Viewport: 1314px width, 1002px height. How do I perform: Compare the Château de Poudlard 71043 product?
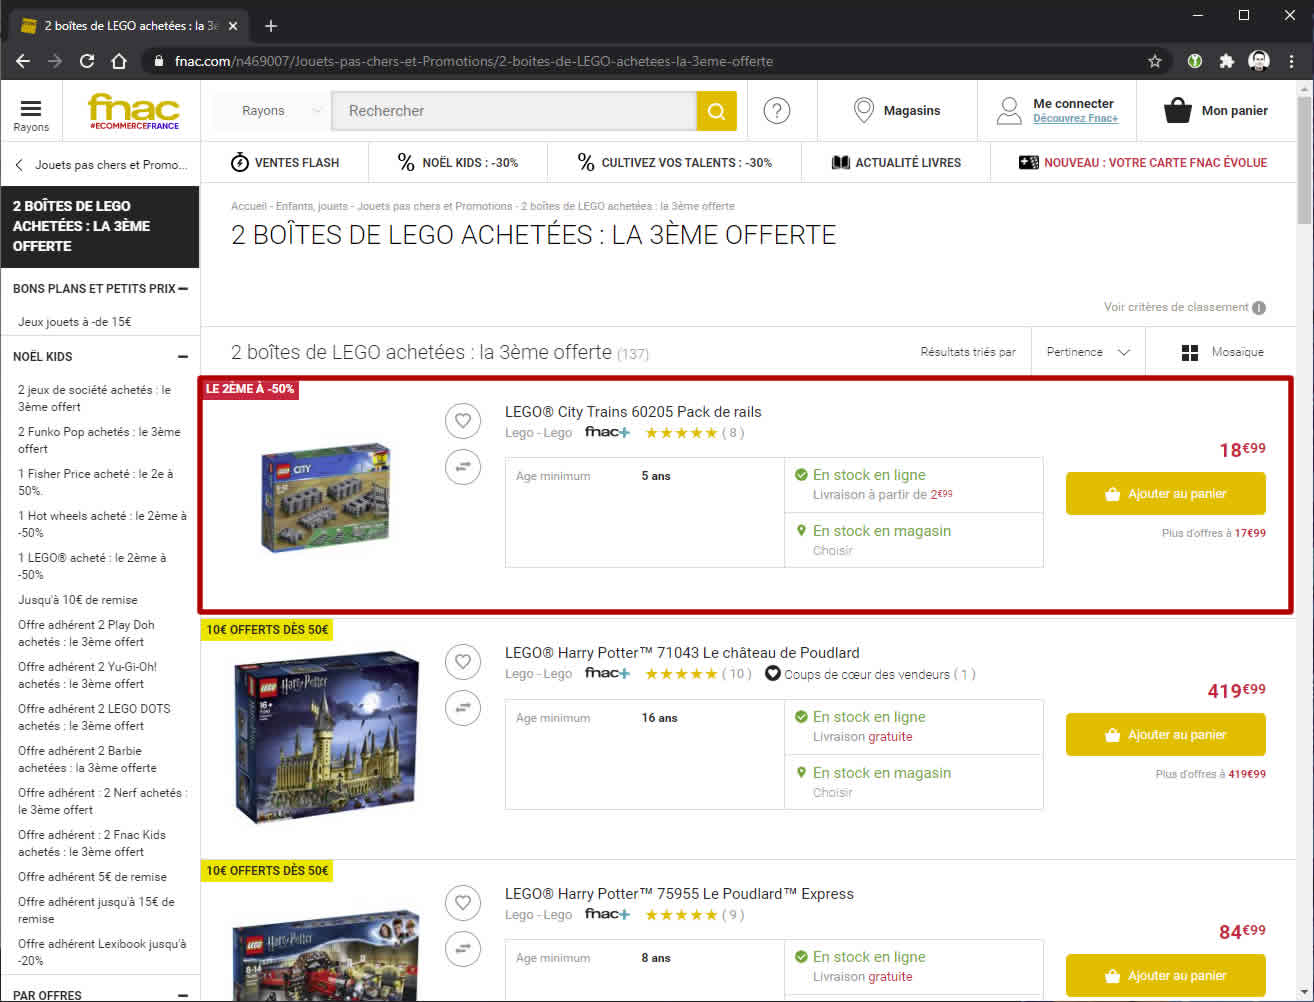point(463,707)
